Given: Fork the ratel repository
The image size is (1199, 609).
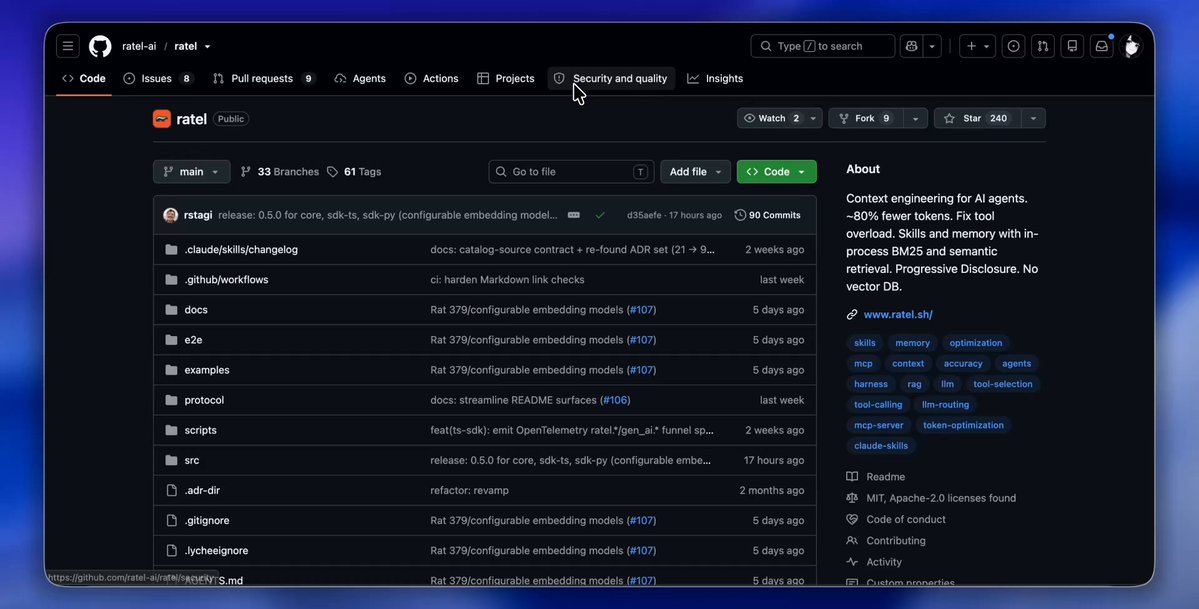Looking at the screenshot, I should pyautogui.click(x=866, y=119).
